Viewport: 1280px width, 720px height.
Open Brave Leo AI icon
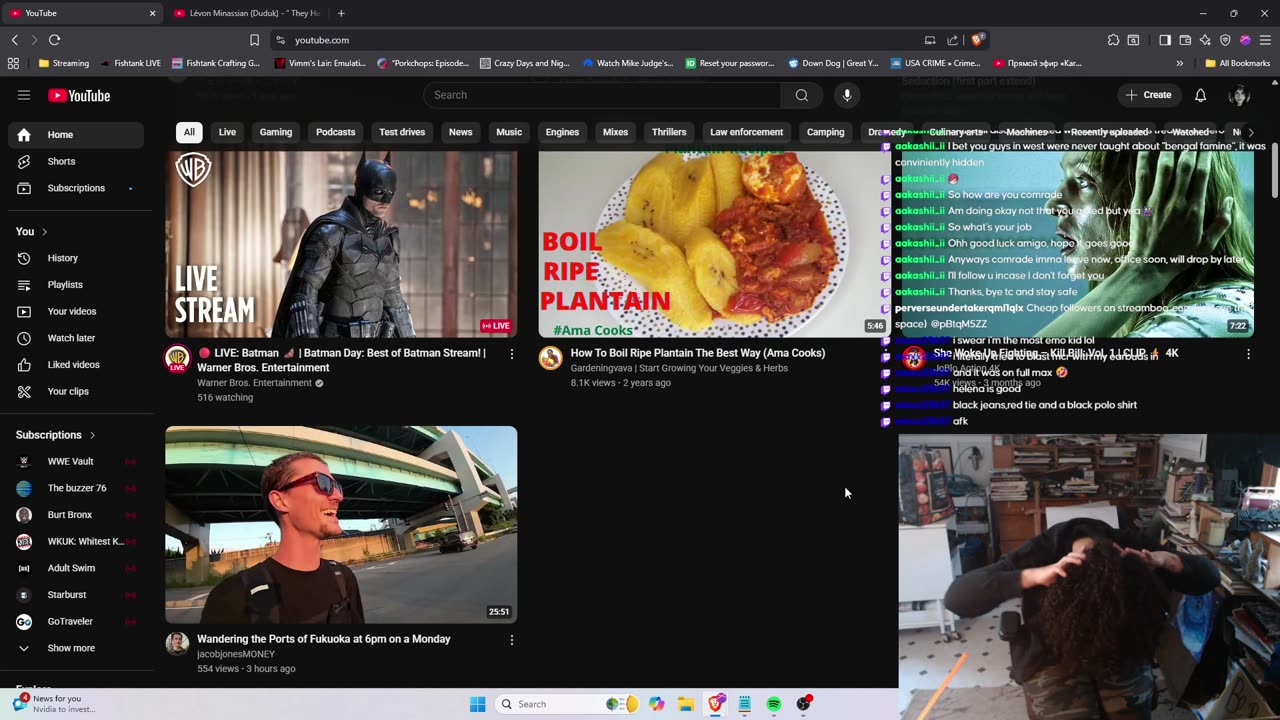pos(1205,40)
